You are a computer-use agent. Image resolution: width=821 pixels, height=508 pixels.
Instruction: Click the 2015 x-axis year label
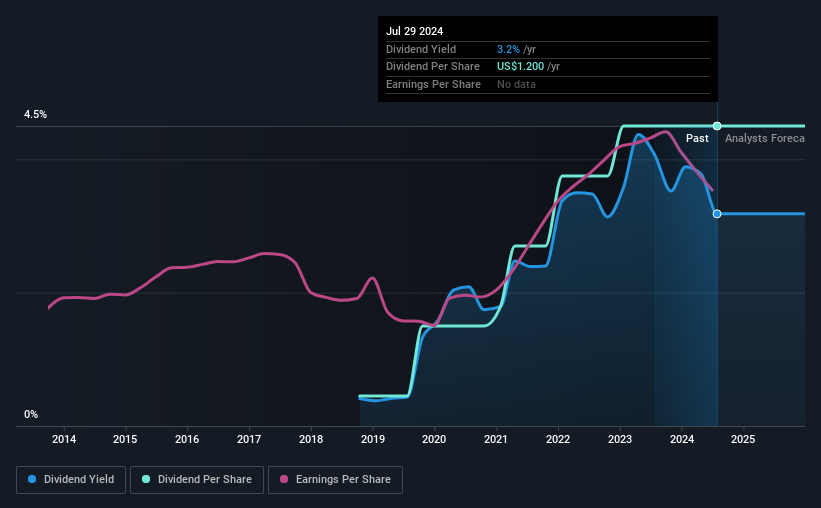125,439
